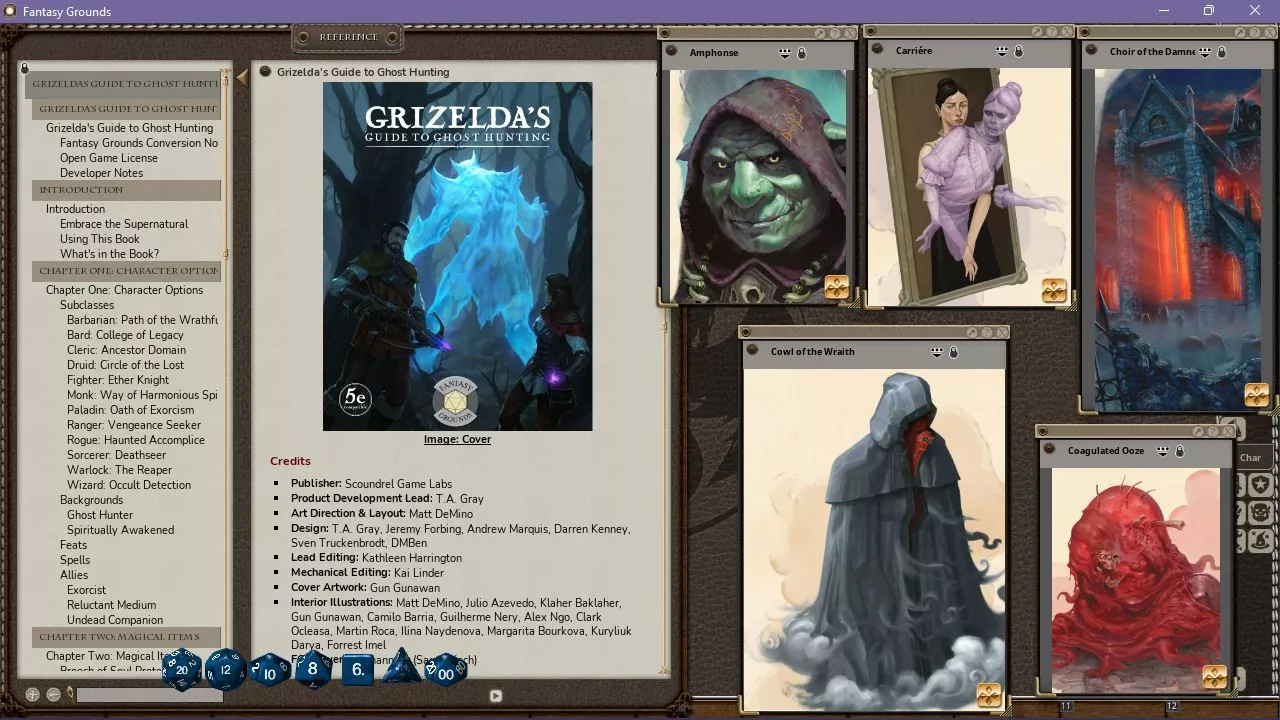Collapse the reference index sidebar arrow
Image resolution: width=1280 pixels, height=720 pixels.
pos(242,77)
